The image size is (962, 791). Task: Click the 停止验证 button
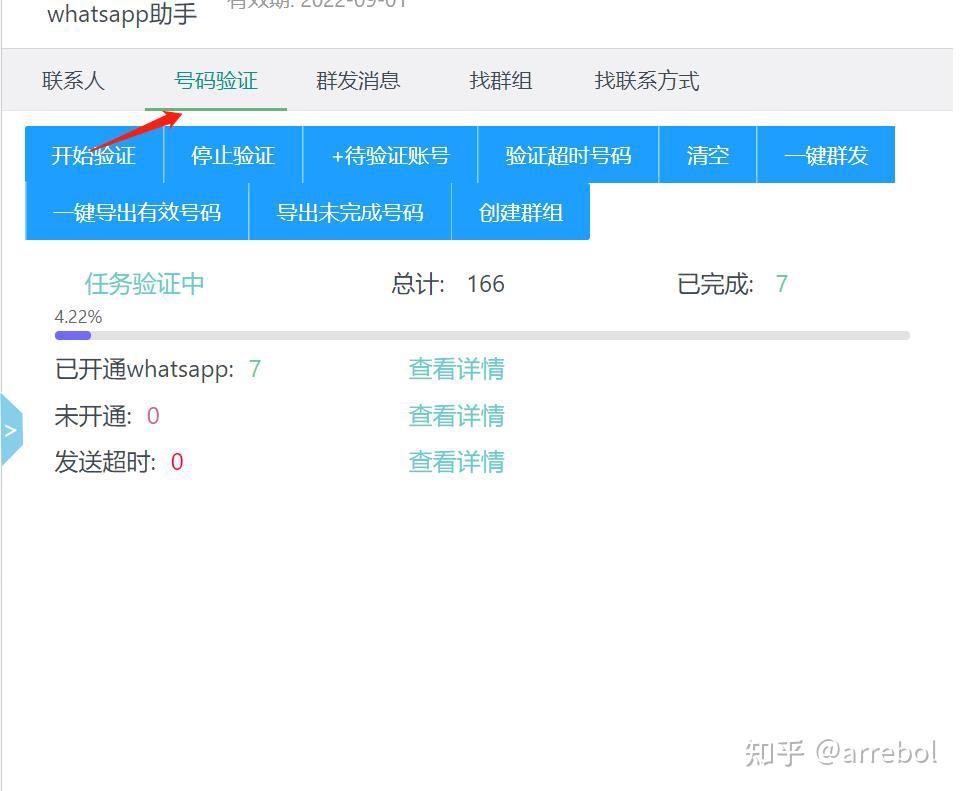233,155
